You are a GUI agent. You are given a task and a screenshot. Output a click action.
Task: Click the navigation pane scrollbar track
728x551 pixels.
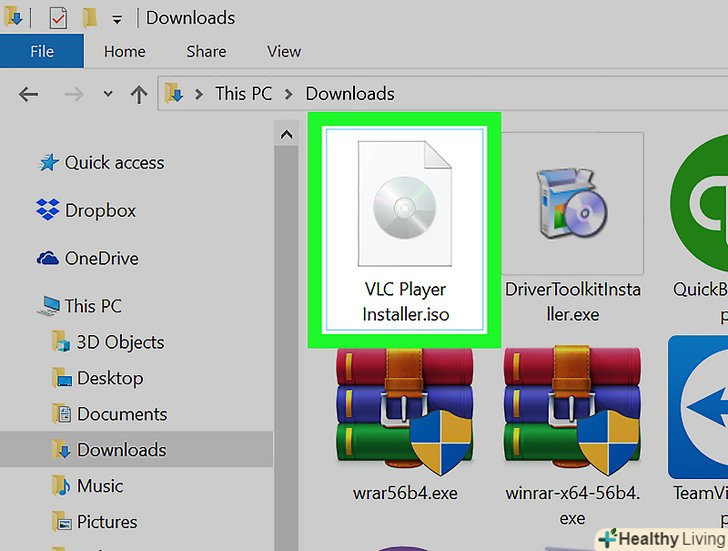click(286, 348)
